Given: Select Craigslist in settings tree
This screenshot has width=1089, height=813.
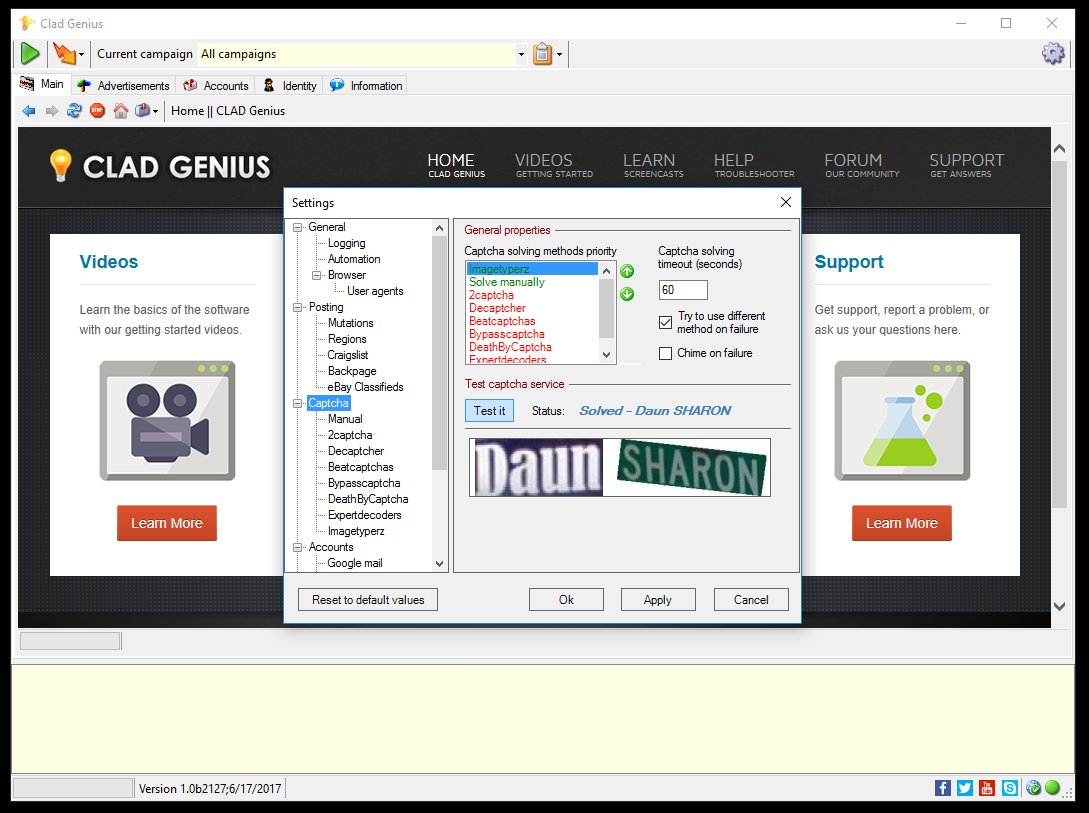Looking at the screenshot, I should click(348, 355).
